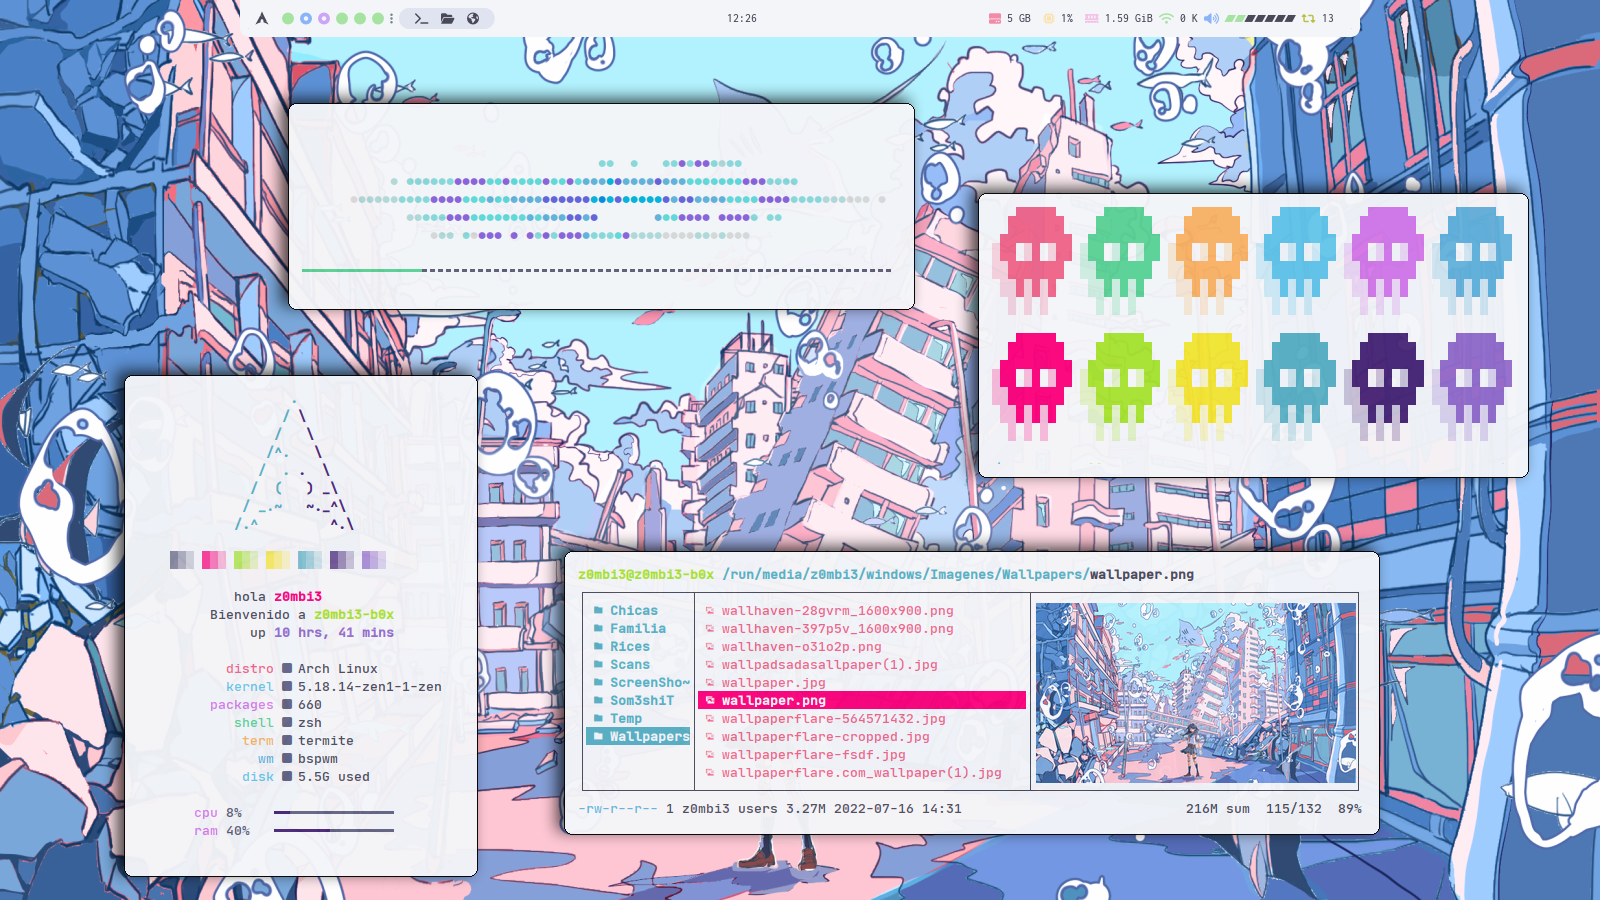Click the Arch Linux distro value
1600x900 pixels.
click(x=338, y=668)
